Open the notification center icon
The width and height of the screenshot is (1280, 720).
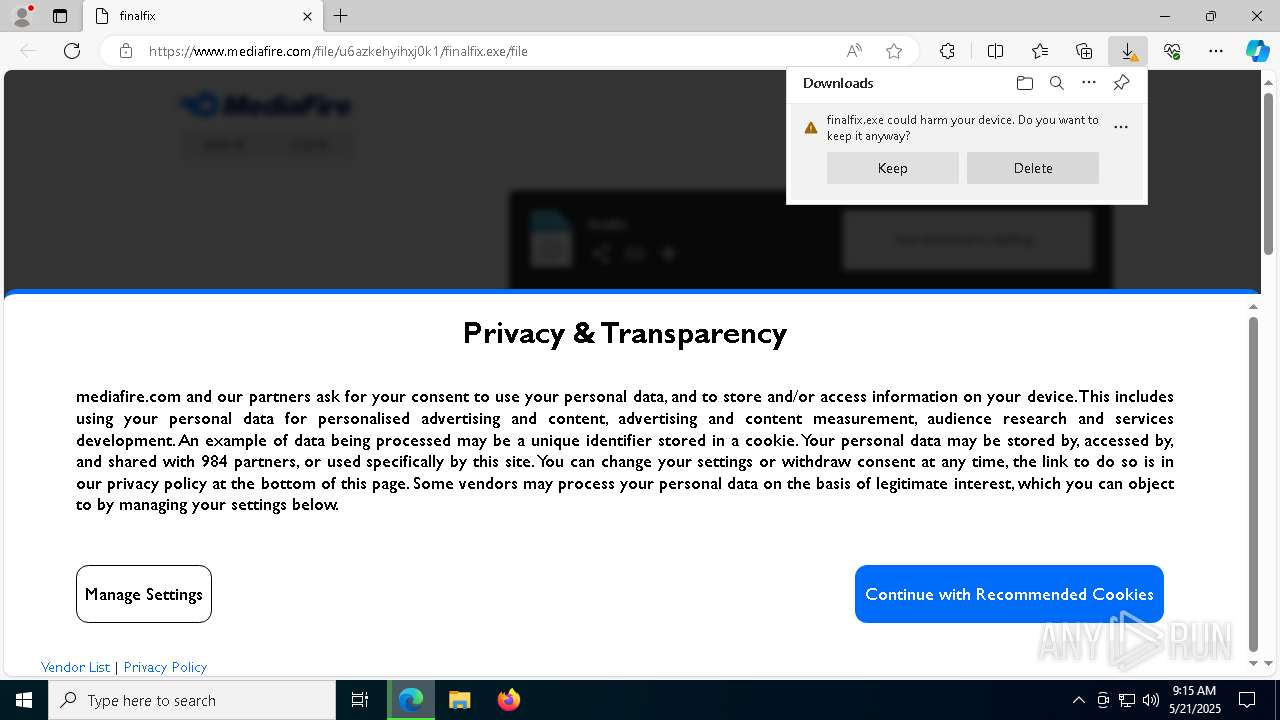(1247, 700)
